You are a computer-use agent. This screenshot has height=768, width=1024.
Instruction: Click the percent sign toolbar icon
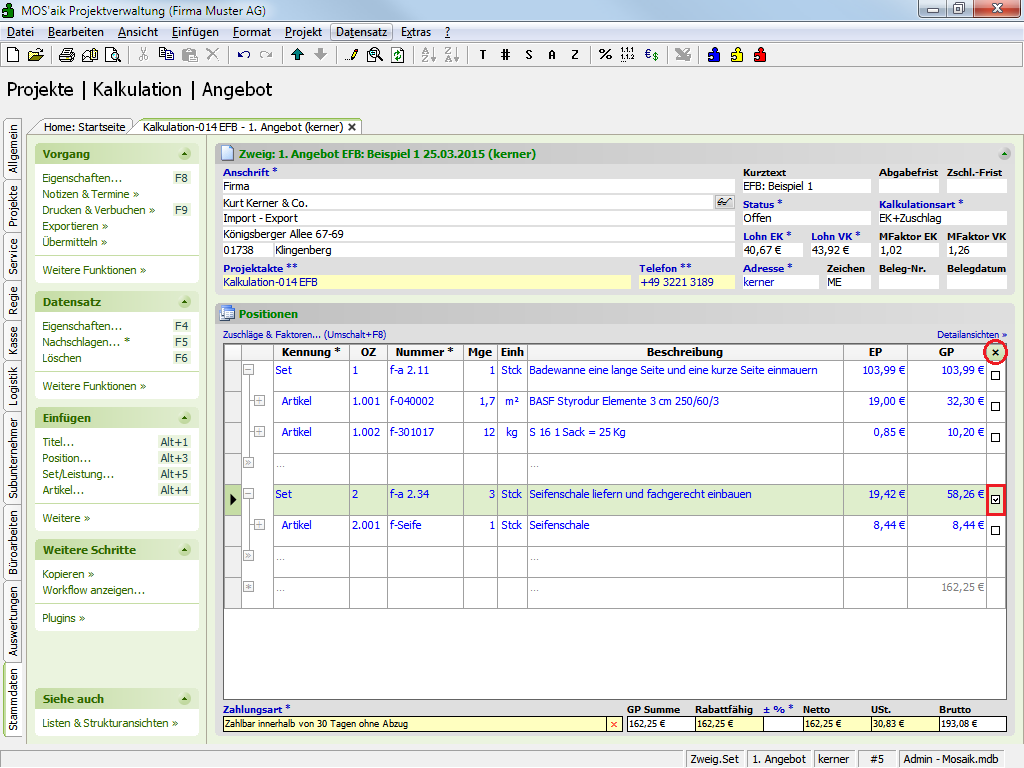pyautogui.click(x=605, y=55)
